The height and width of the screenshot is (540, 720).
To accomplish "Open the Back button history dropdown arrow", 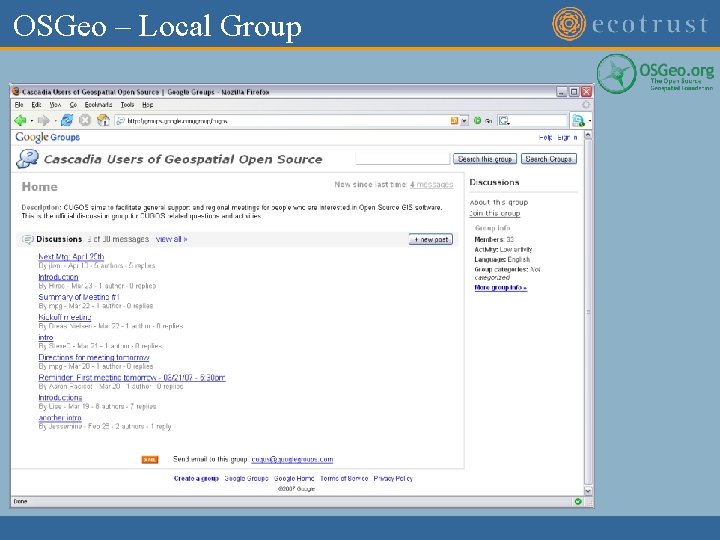I will 32,121.
